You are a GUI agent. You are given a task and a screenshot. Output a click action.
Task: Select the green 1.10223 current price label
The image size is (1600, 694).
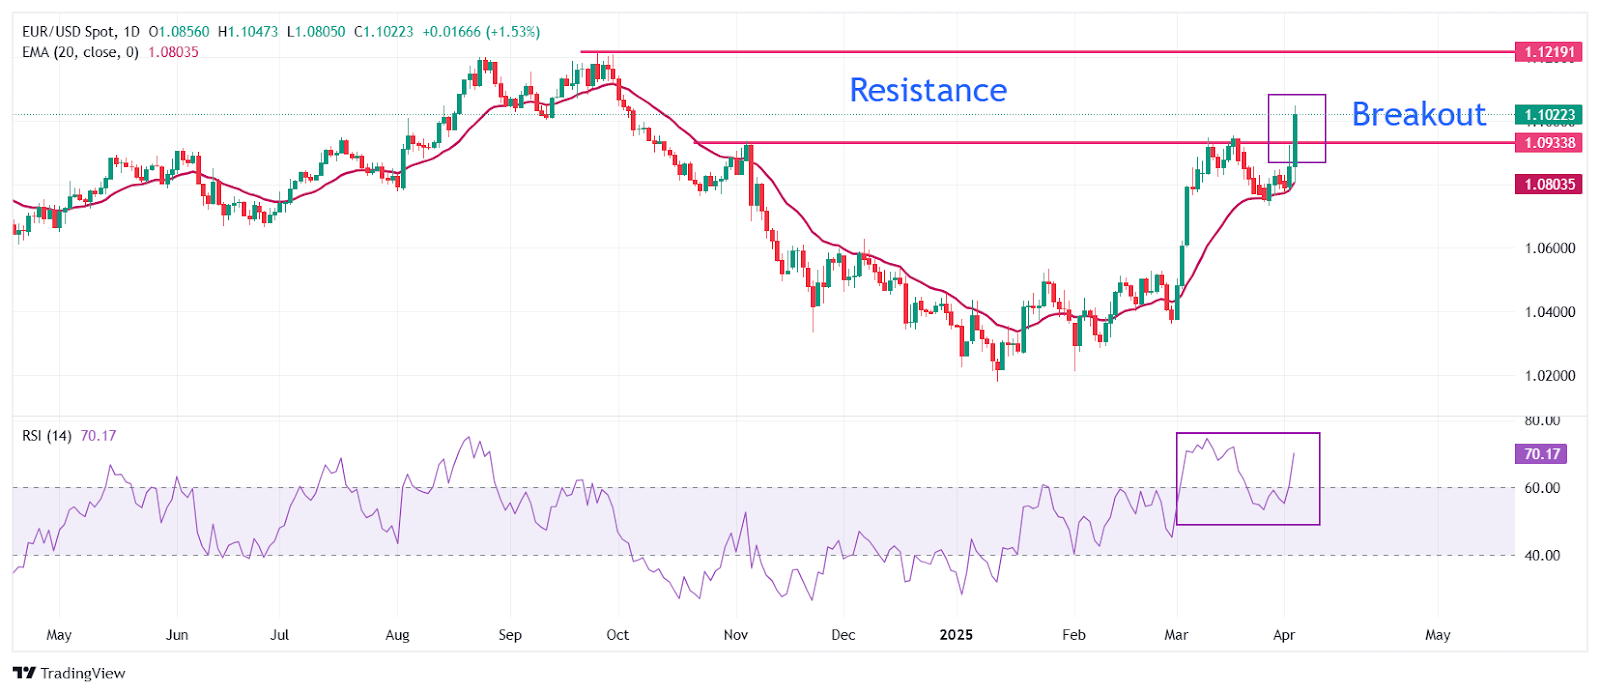[1549, 115]
